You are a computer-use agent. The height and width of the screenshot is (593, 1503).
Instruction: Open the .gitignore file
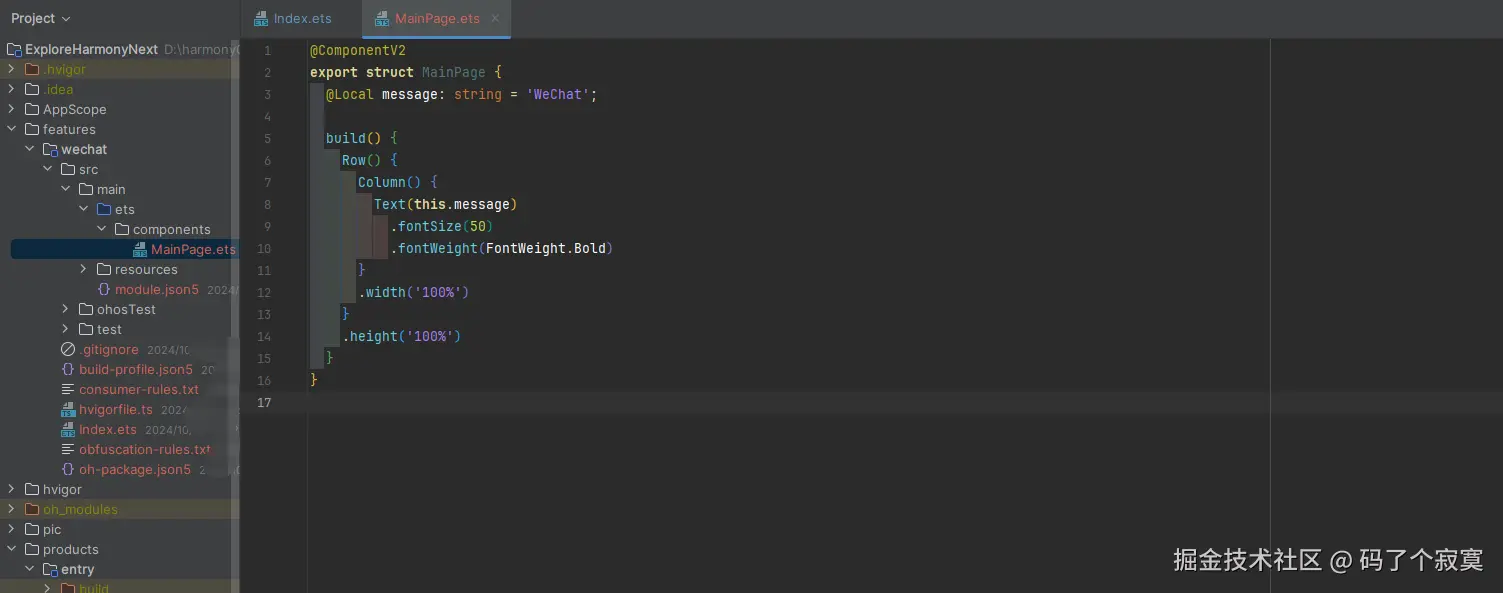pos(109,349)
